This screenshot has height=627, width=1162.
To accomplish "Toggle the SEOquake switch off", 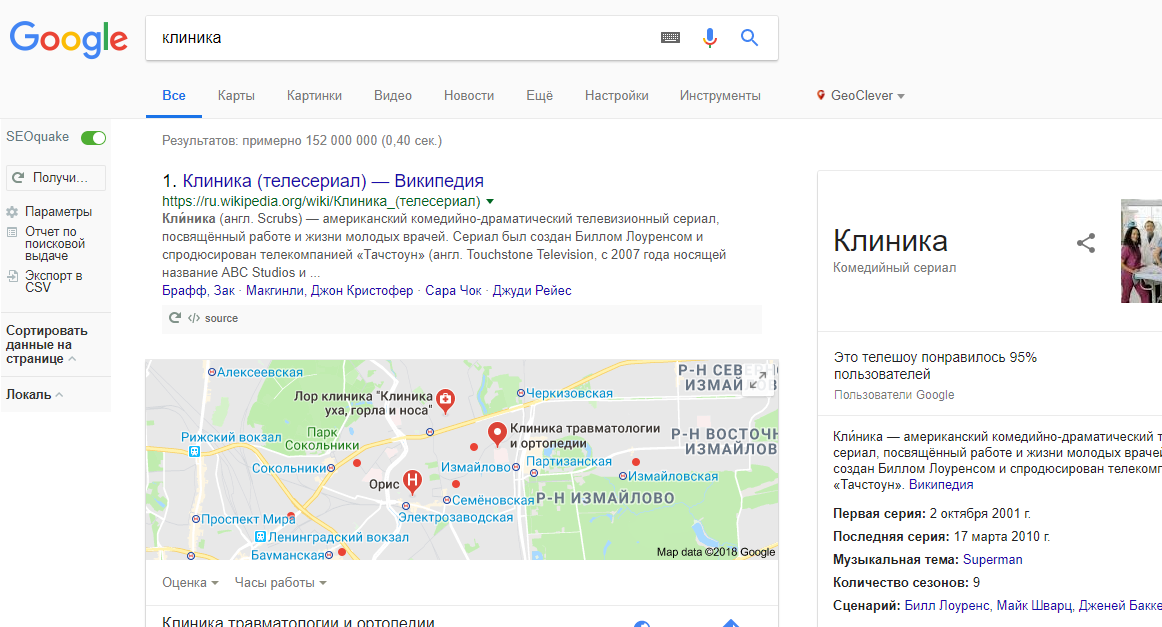I will click(x=93, y=137).
